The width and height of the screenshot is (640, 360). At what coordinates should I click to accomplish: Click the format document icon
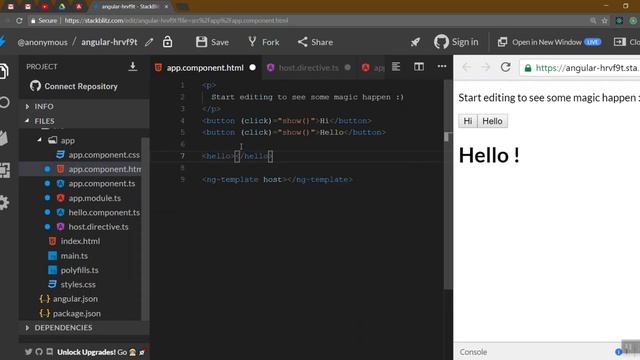point(396,67)
